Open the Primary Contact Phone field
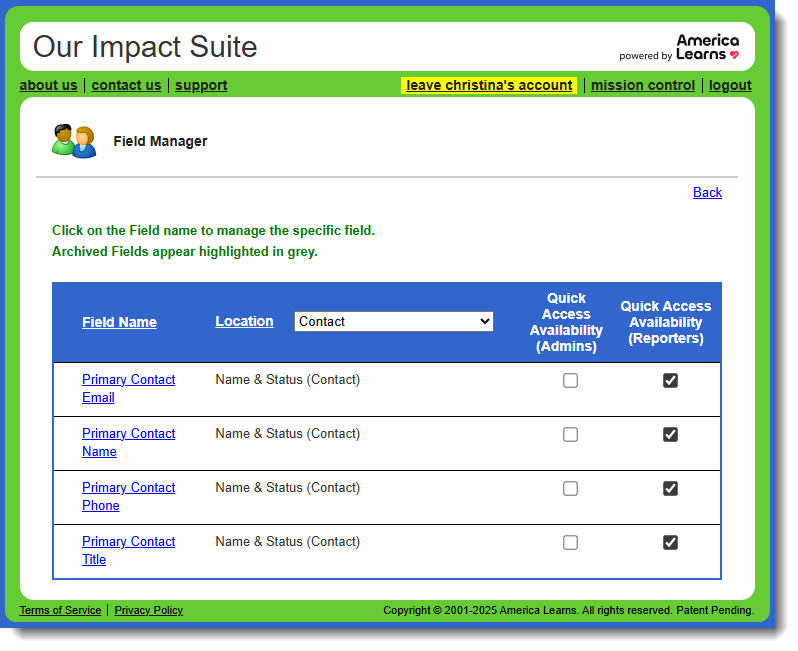Screen dimensions: 798x651 (x=128, y=496)
